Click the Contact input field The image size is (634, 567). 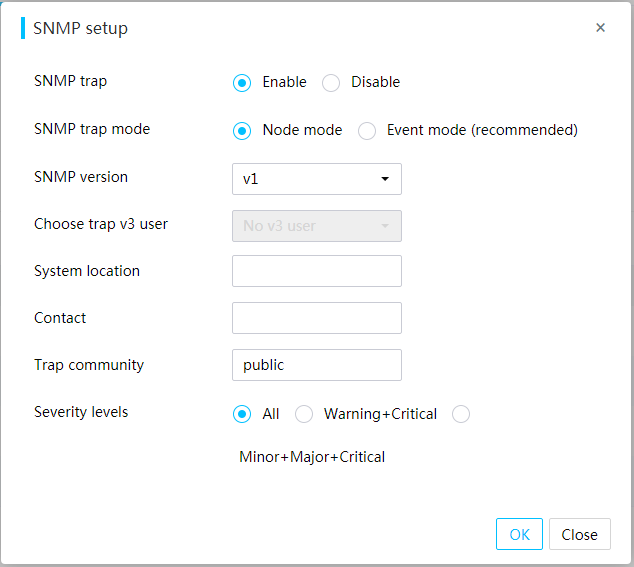[317, 318]
